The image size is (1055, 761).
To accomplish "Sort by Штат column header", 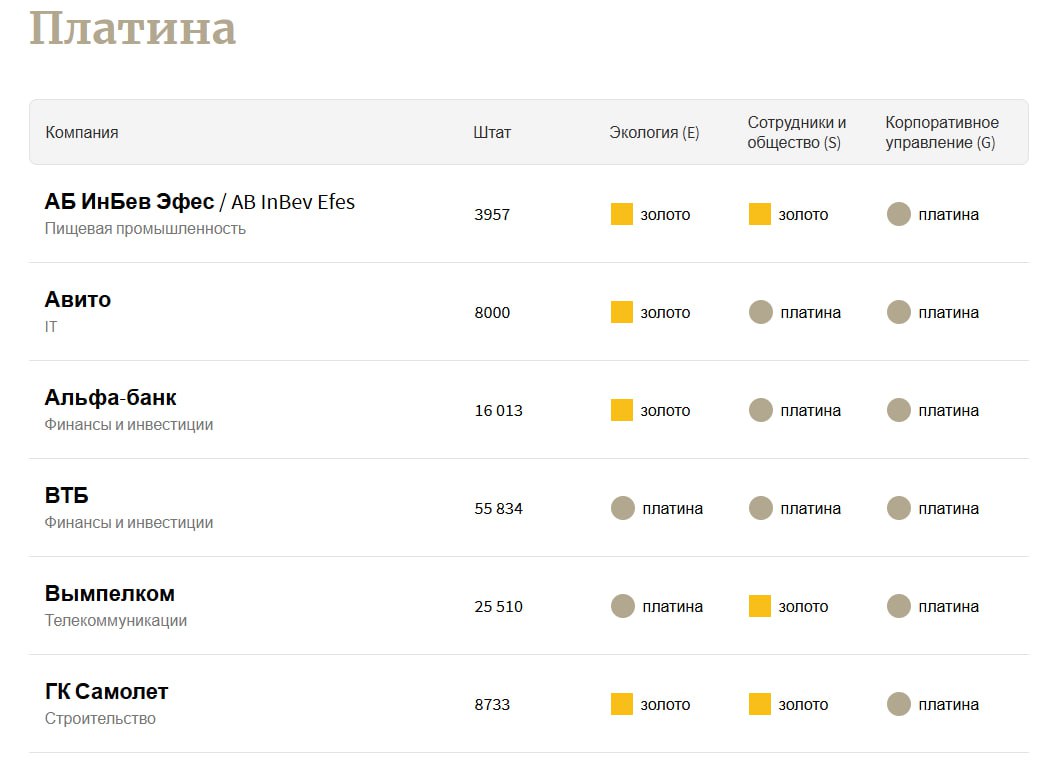I will pyautogui.click(x=492, y=132).
